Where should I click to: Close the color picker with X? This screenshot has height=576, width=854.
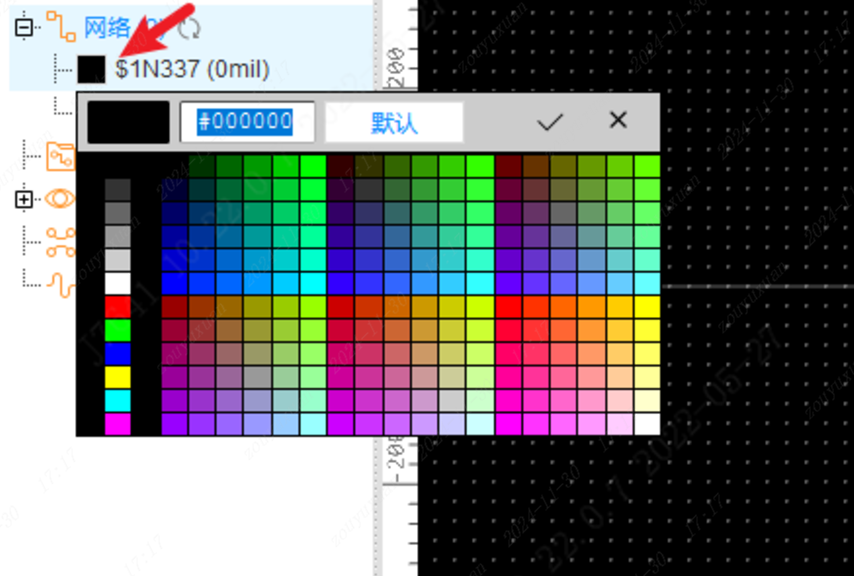pyautogui.click(x=618, y=121)
